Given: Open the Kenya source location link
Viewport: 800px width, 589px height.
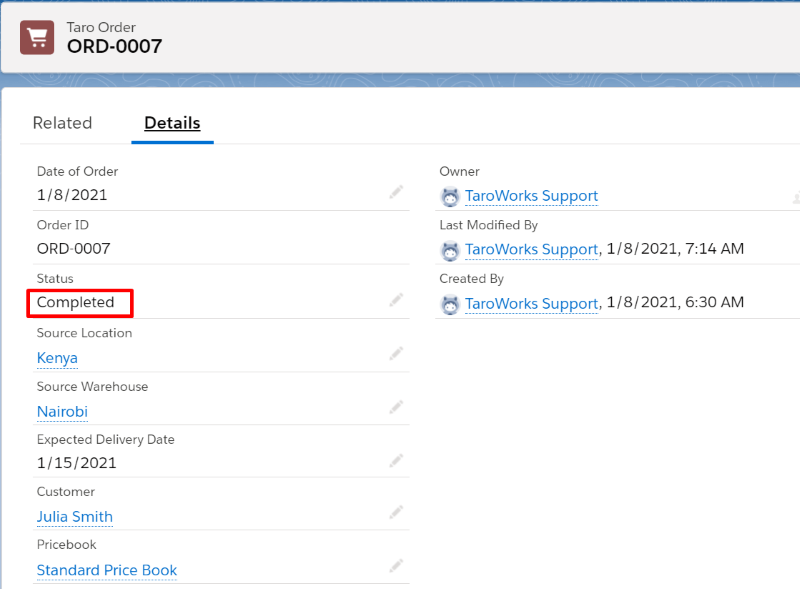Looking at the screenshot, I should 57,357.
